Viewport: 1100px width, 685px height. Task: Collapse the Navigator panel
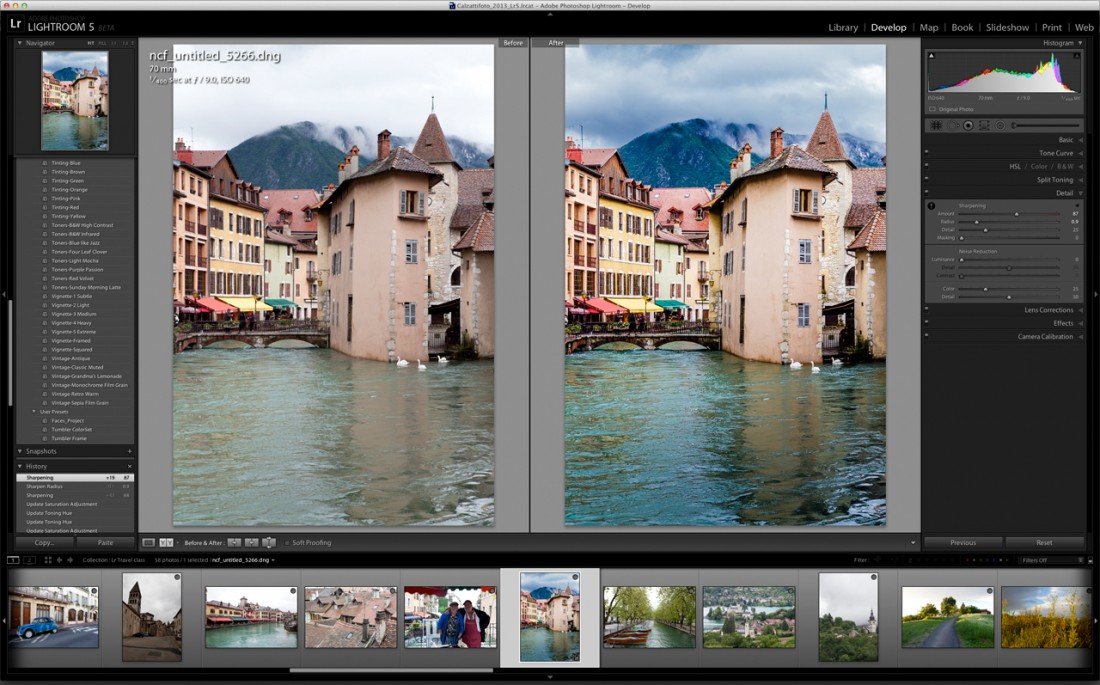[x=20, y=43]
